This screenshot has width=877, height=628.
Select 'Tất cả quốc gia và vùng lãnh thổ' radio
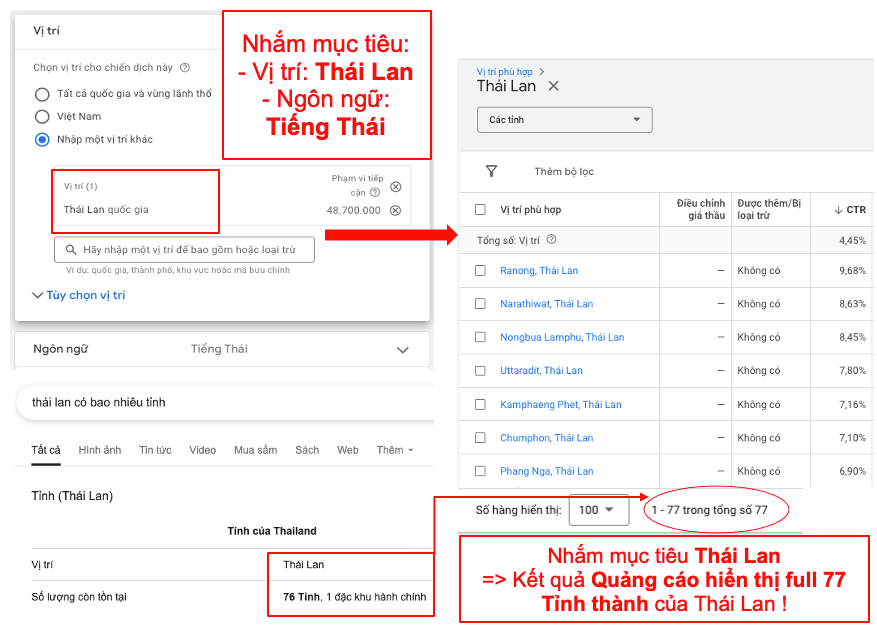tap(42, 94)
